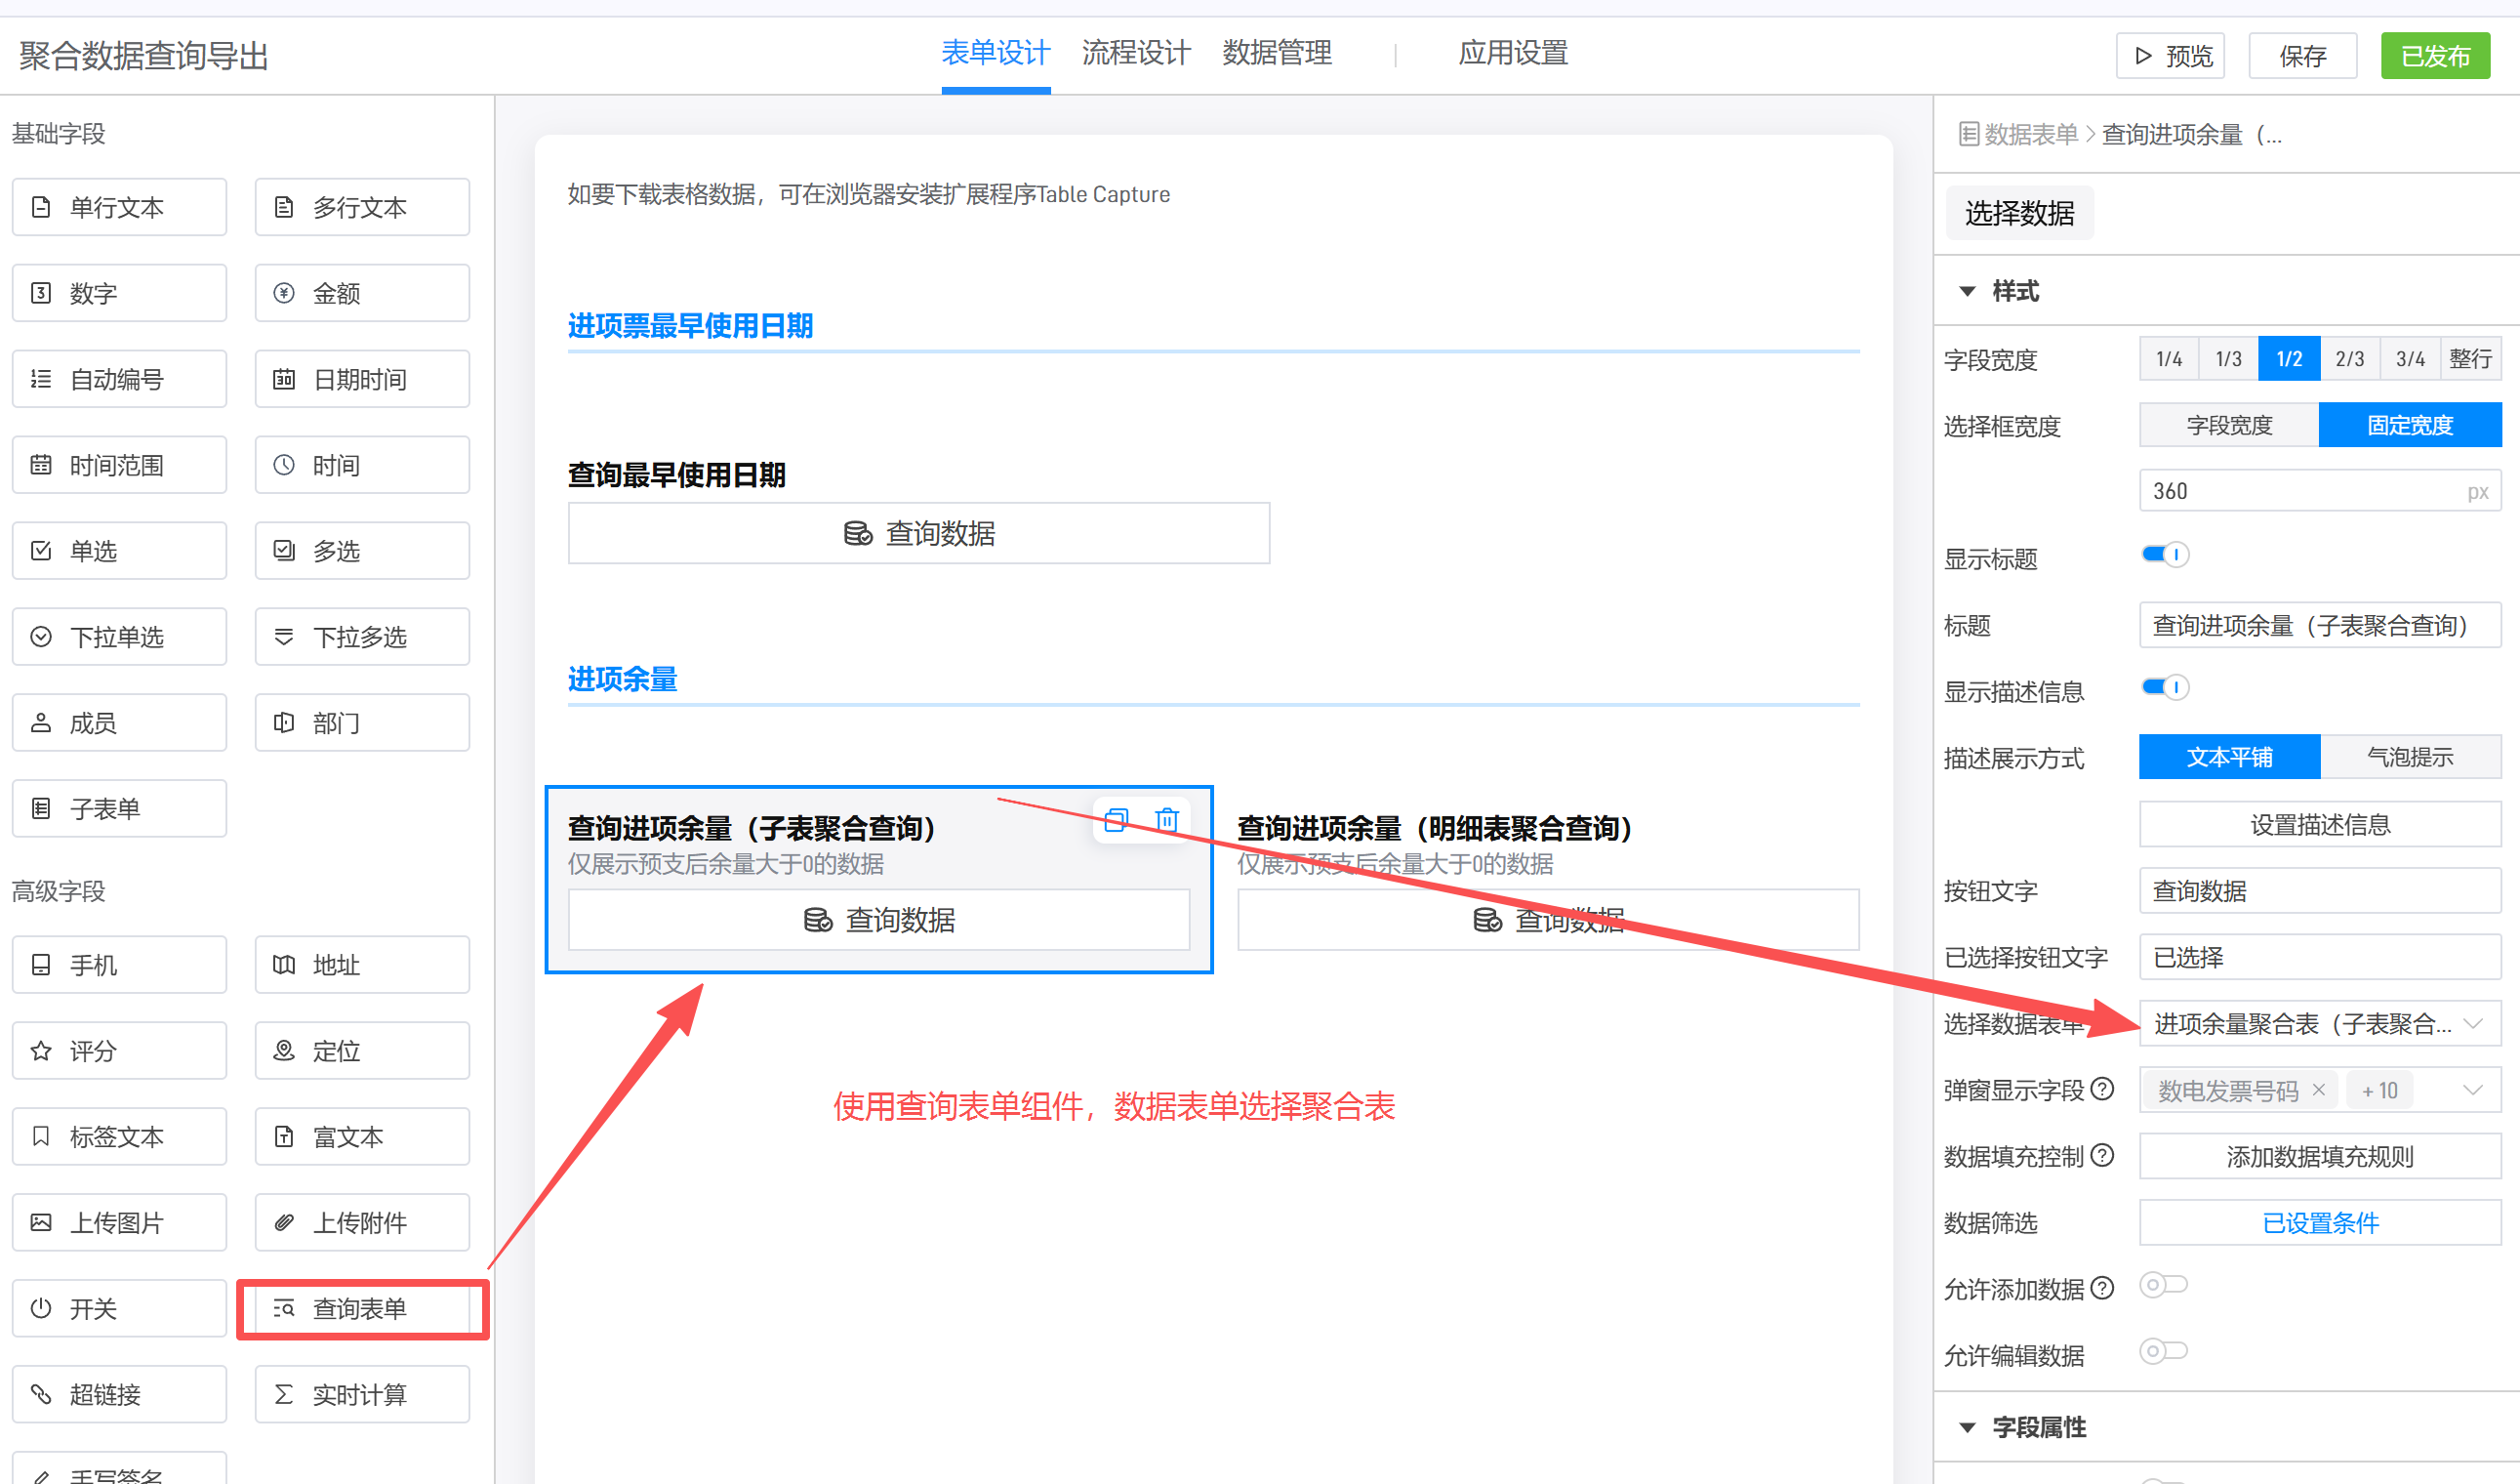
Task: Click the 富文本 rich text icon
Action: click(x=284, y=1137)
